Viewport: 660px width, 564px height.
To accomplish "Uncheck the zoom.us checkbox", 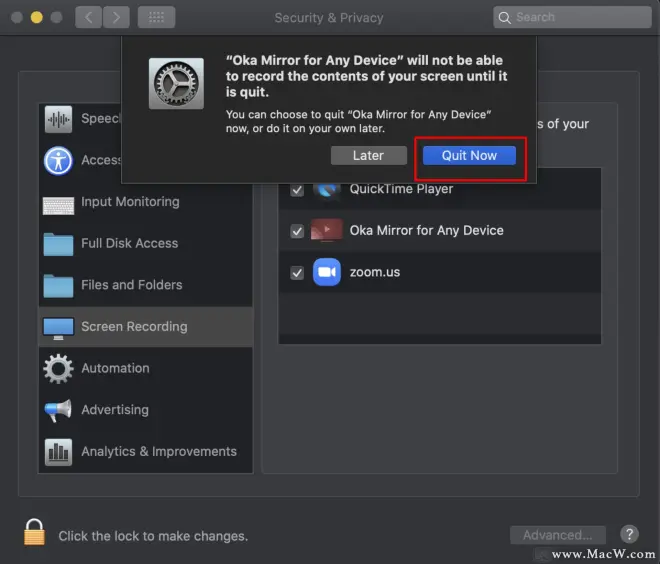I will tap(297, 273).
